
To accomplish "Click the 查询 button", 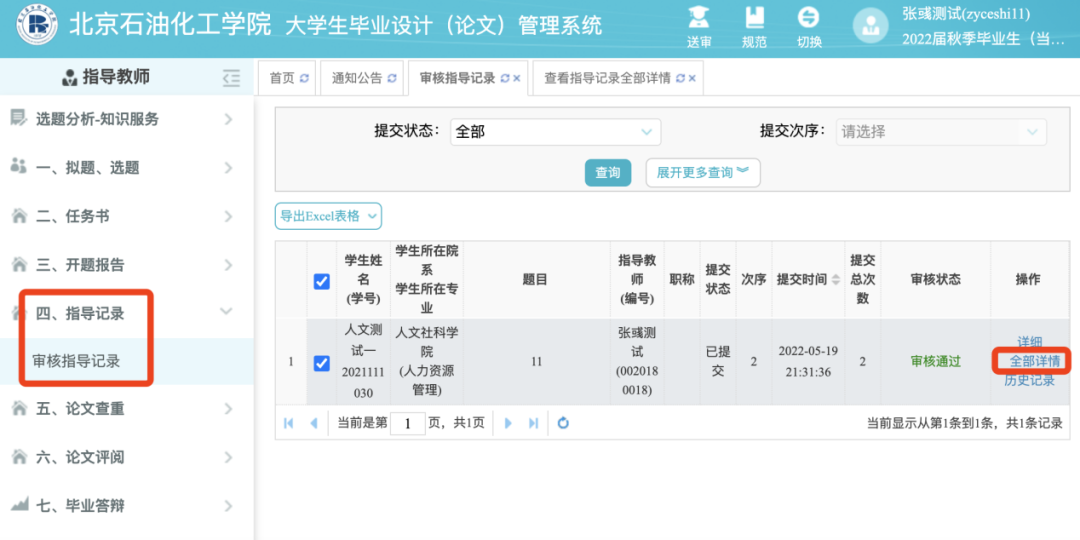I will pos(607,173).
